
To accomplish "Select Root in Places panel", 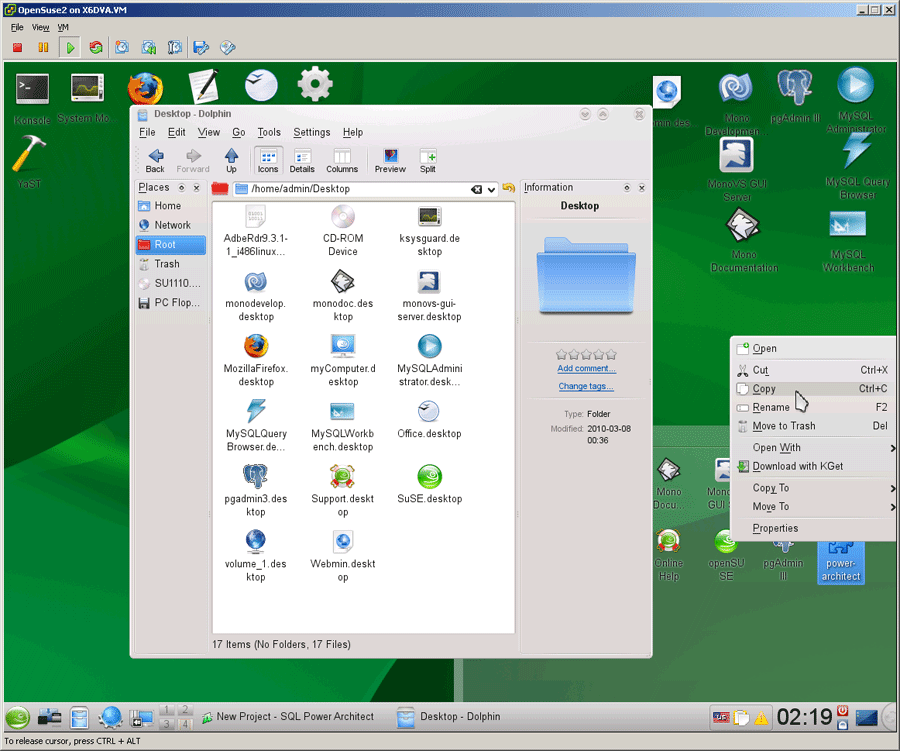I will 170,245.
